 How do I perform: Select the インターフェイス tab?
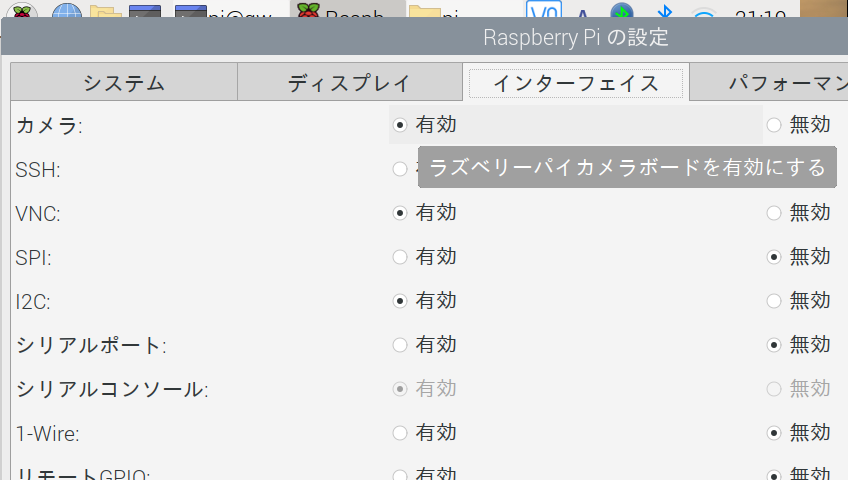(576, 82)
